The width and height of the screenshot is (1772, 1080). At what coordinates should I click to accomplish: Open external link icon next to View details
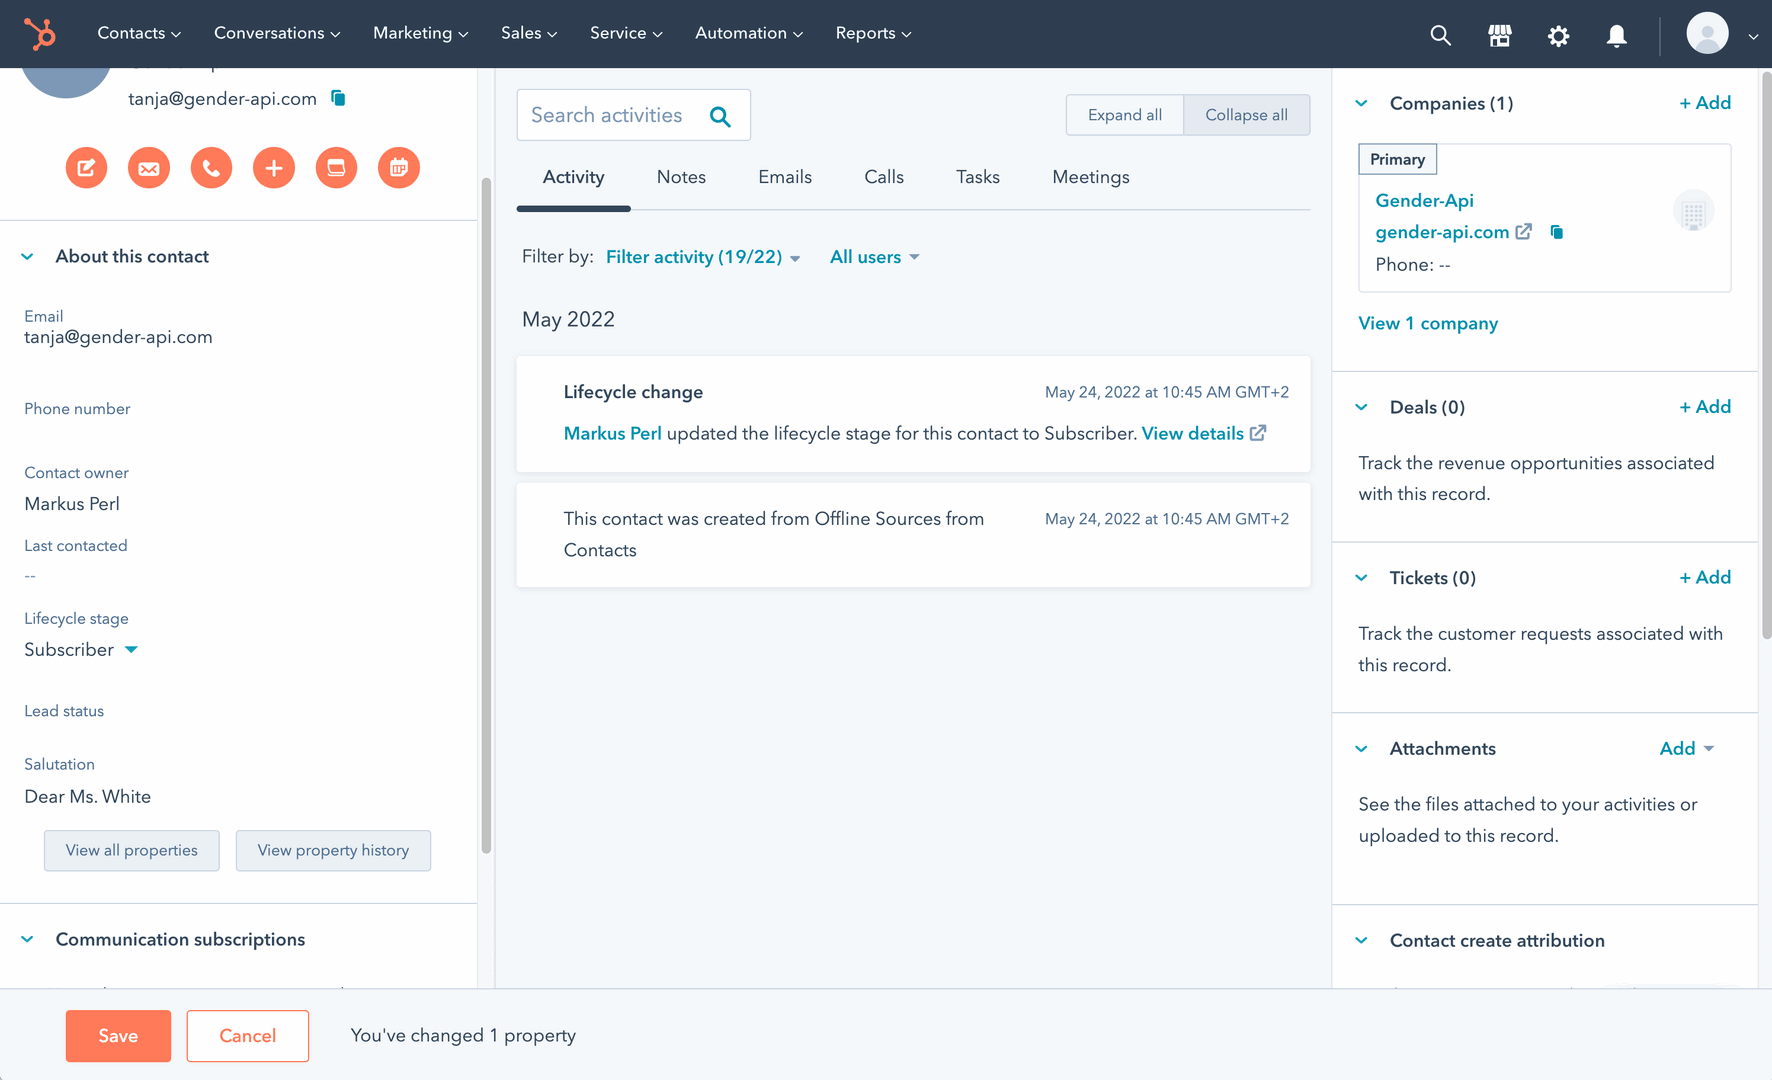[x=1258, y=433]
